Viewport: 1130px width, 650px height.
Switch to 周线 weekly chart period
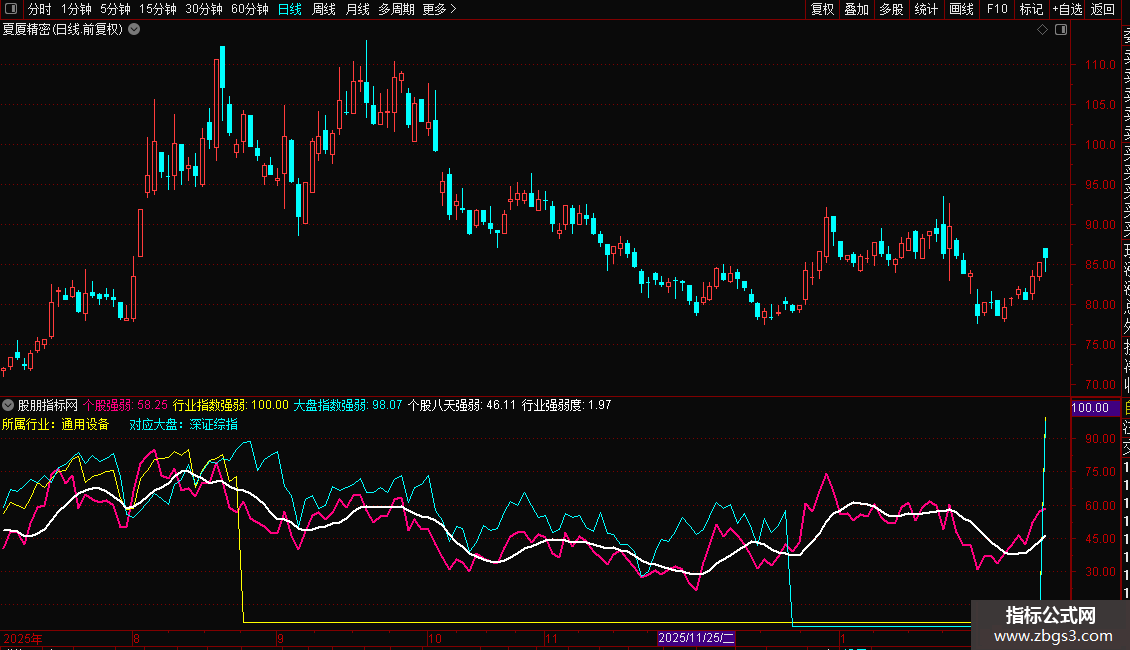[324, 10]
